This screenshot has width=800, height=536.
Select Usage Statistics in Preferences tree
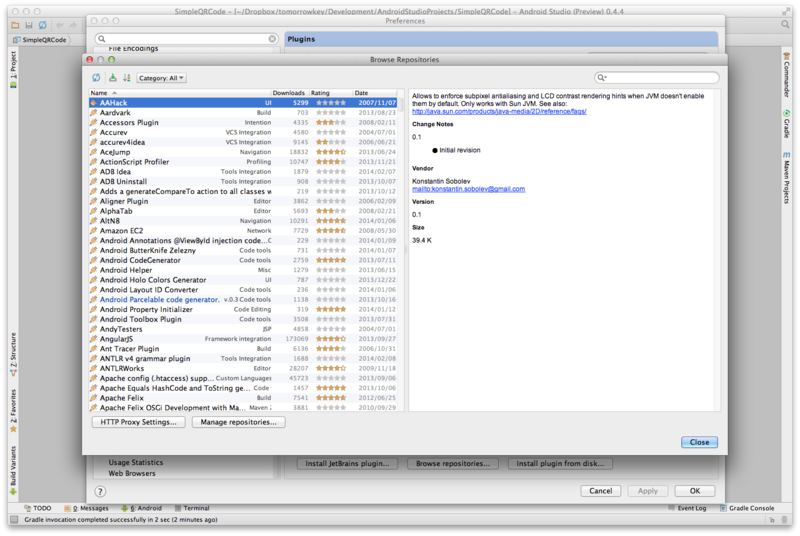pyautogui.click(x=136, y=463)
